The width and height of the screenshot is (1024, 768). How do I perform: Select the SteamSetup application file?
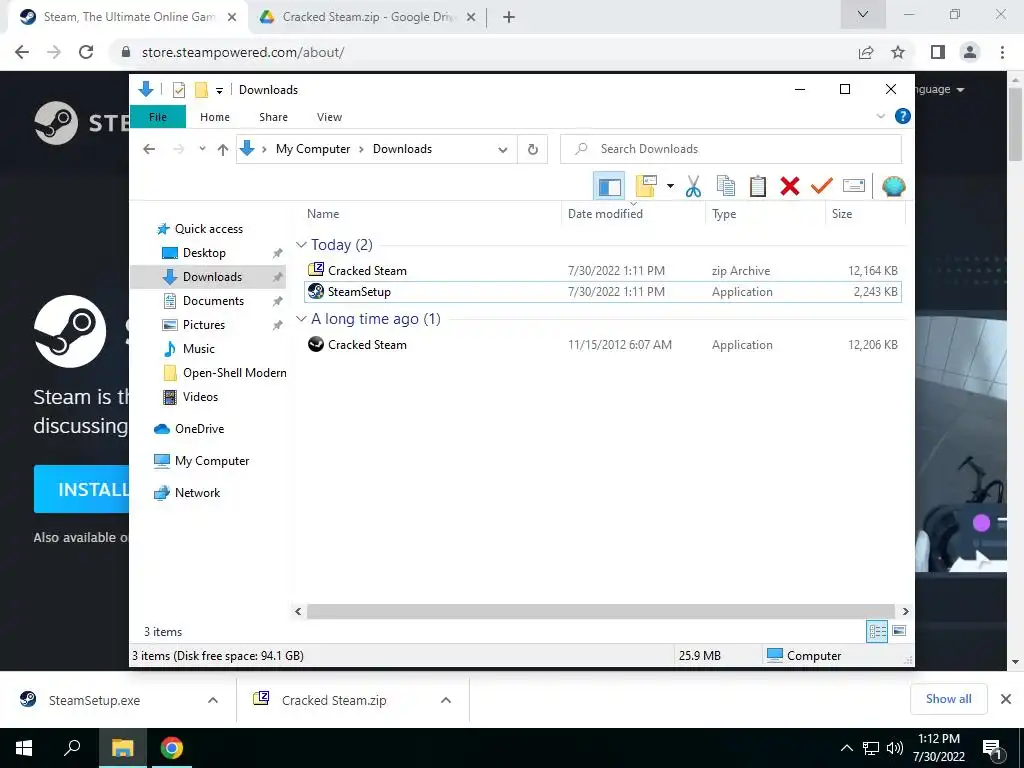(603, 292)
